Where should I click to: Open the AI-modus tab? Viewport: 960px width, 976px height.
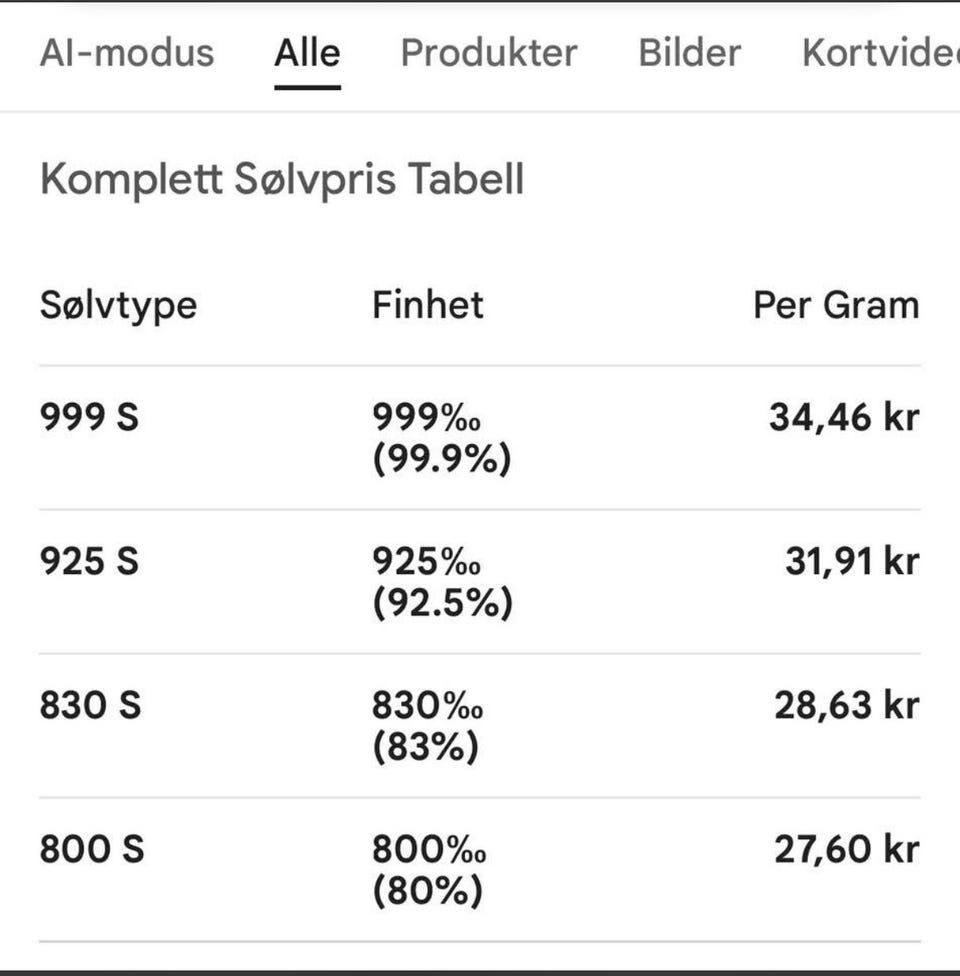coord(127,53)
